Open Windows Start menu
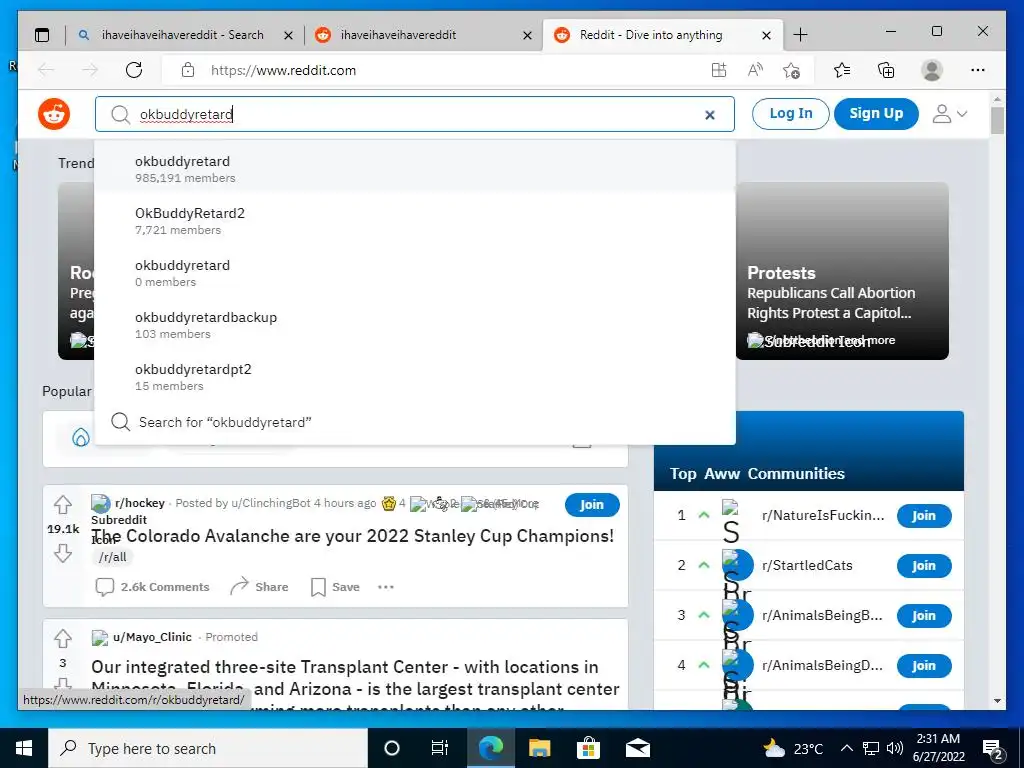The height and width of the screenshot is (768, 1024). [24, 748]
